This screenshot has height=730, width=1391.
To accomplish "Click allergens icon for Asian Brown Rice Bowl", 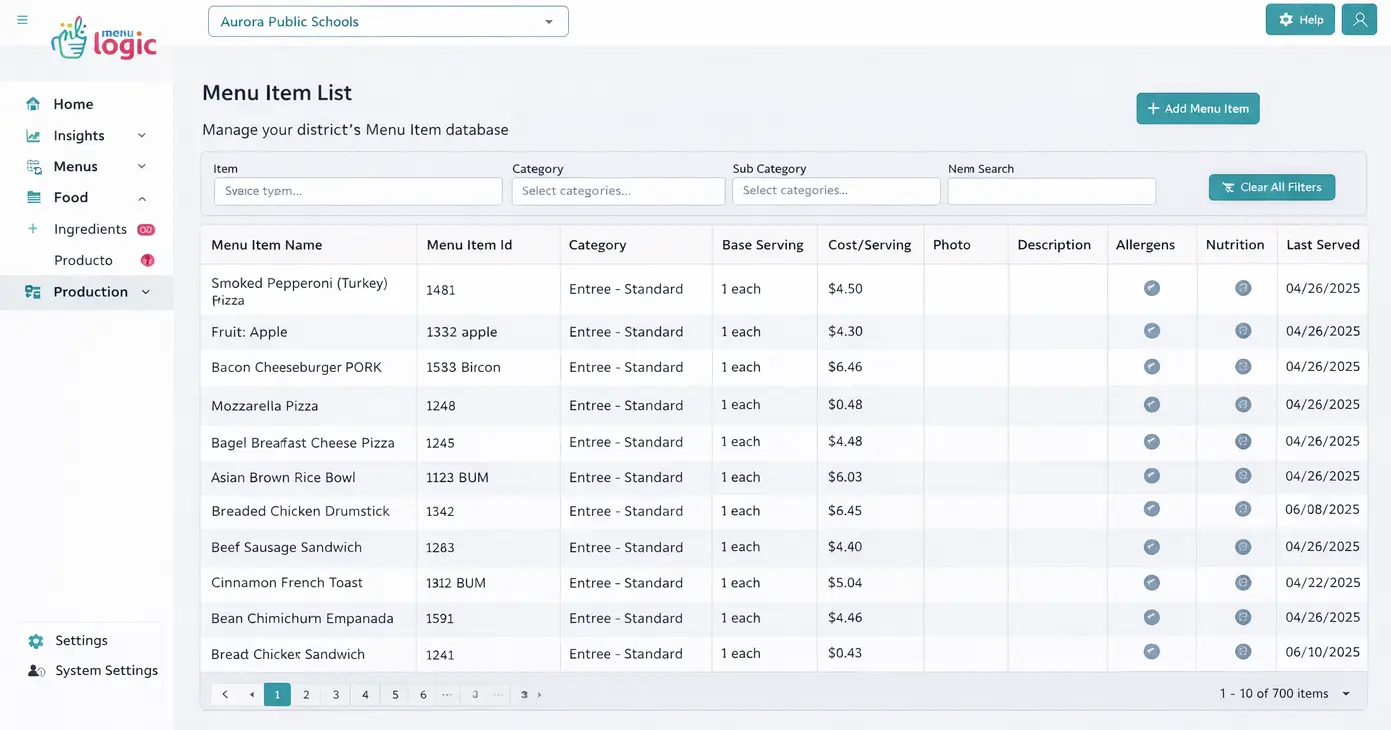I will pos(1151,476).
